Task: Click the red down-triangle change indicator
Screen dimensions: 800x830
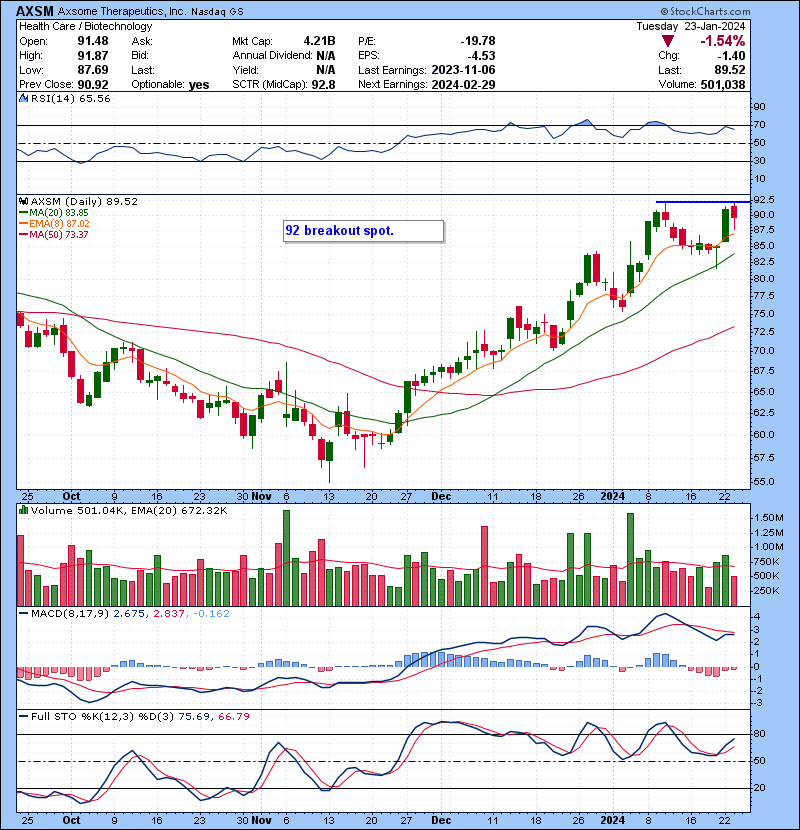Action: point(668,41)
